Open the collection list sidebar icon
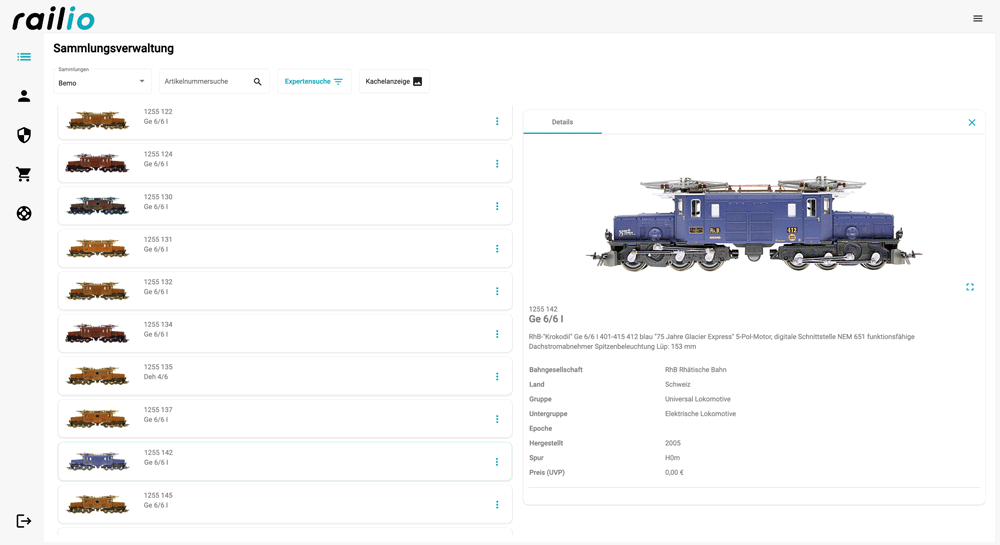The image size is (1000, 545). [x=24, y=57]
